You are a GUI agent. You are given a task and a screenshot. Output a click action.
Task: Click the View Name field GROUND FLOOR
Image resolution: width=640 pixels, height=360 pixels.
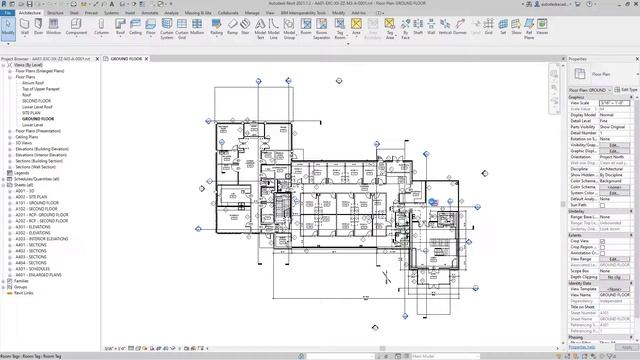pos(614,295)
